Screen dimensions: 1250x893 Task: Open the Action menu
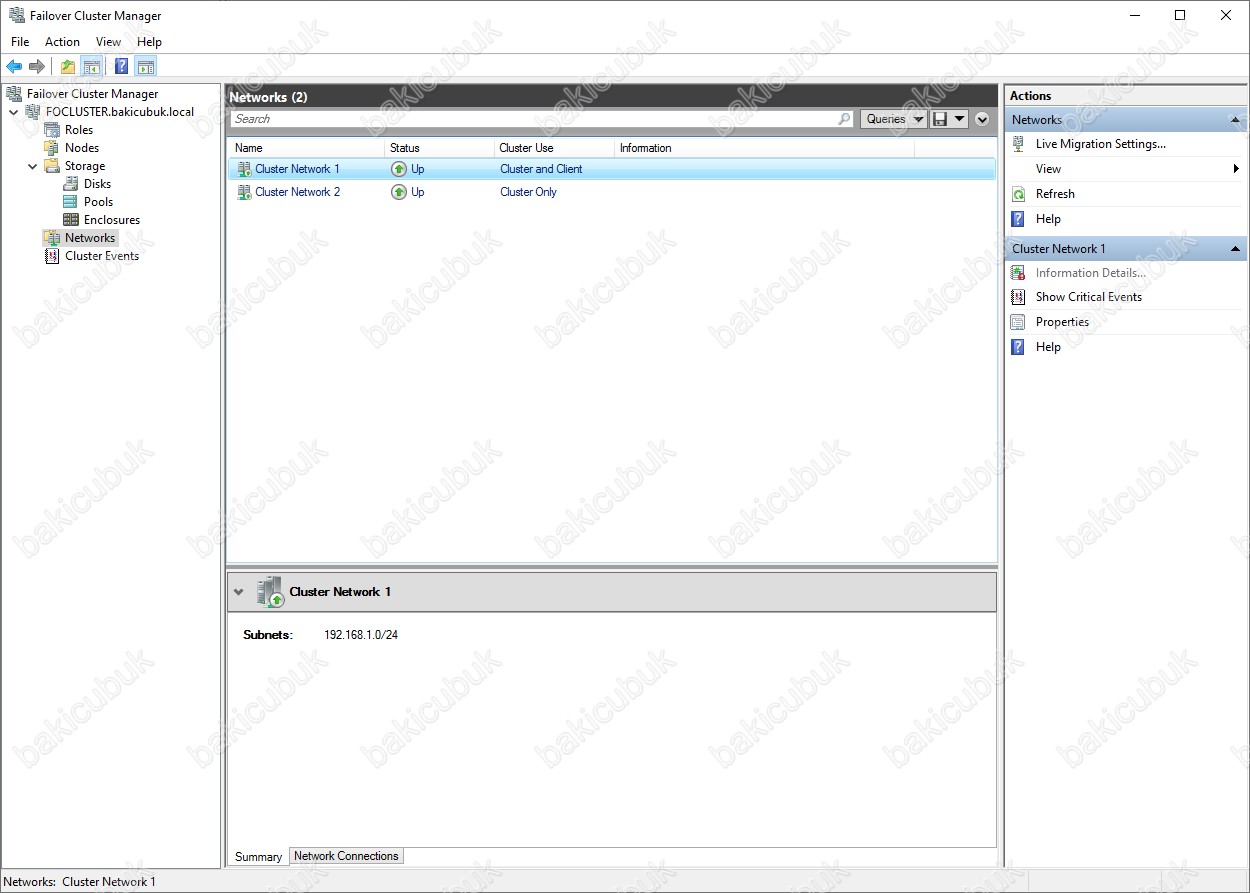[62, 42]
